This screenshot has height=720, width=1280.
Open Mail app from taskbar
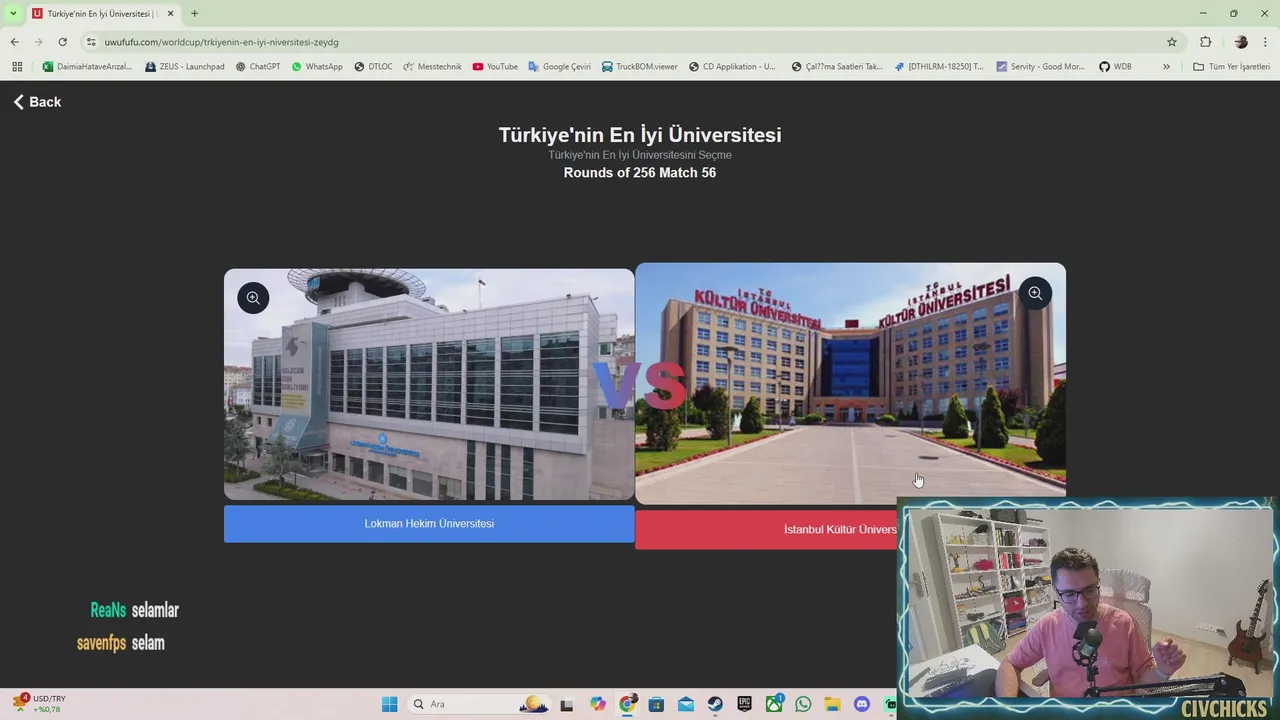(x=686, y=704)
